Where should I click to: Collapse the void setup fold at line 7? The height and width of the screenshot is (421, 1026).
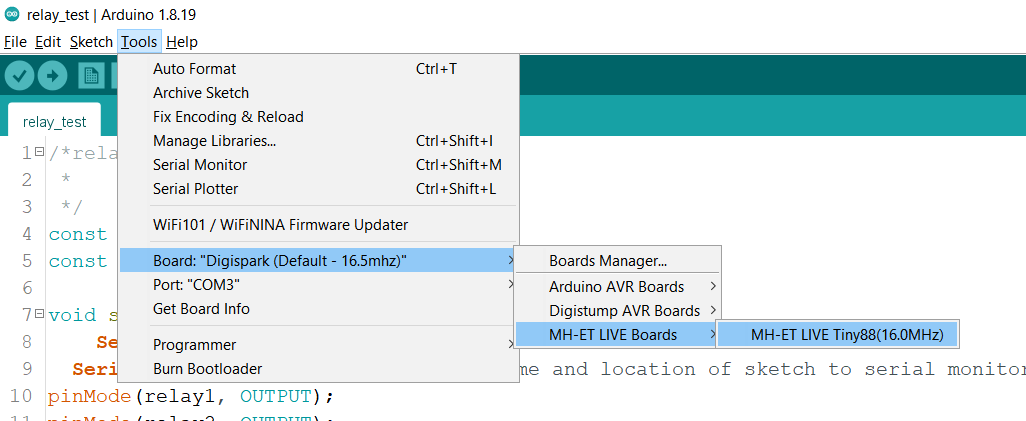click(39, 313)
